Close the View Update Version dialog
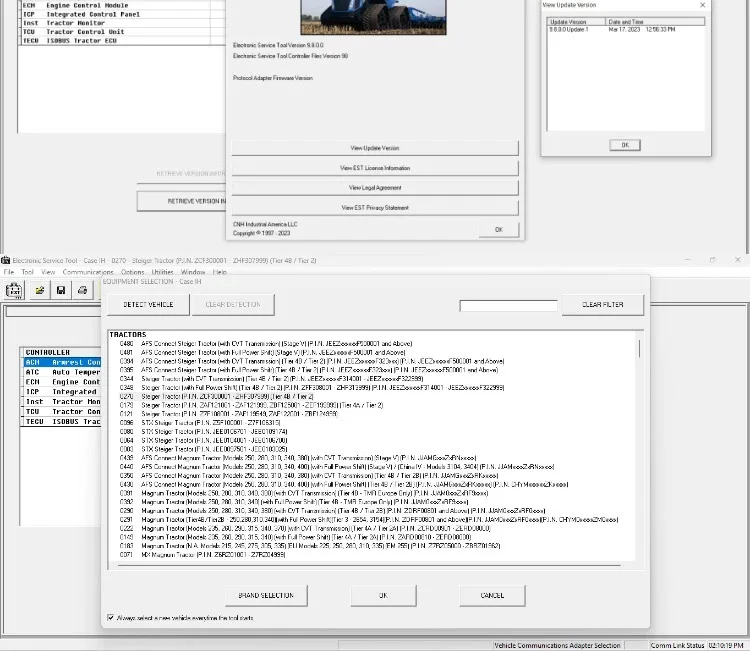750x651 pixels. pyautogui.click(x=702, y=5)
